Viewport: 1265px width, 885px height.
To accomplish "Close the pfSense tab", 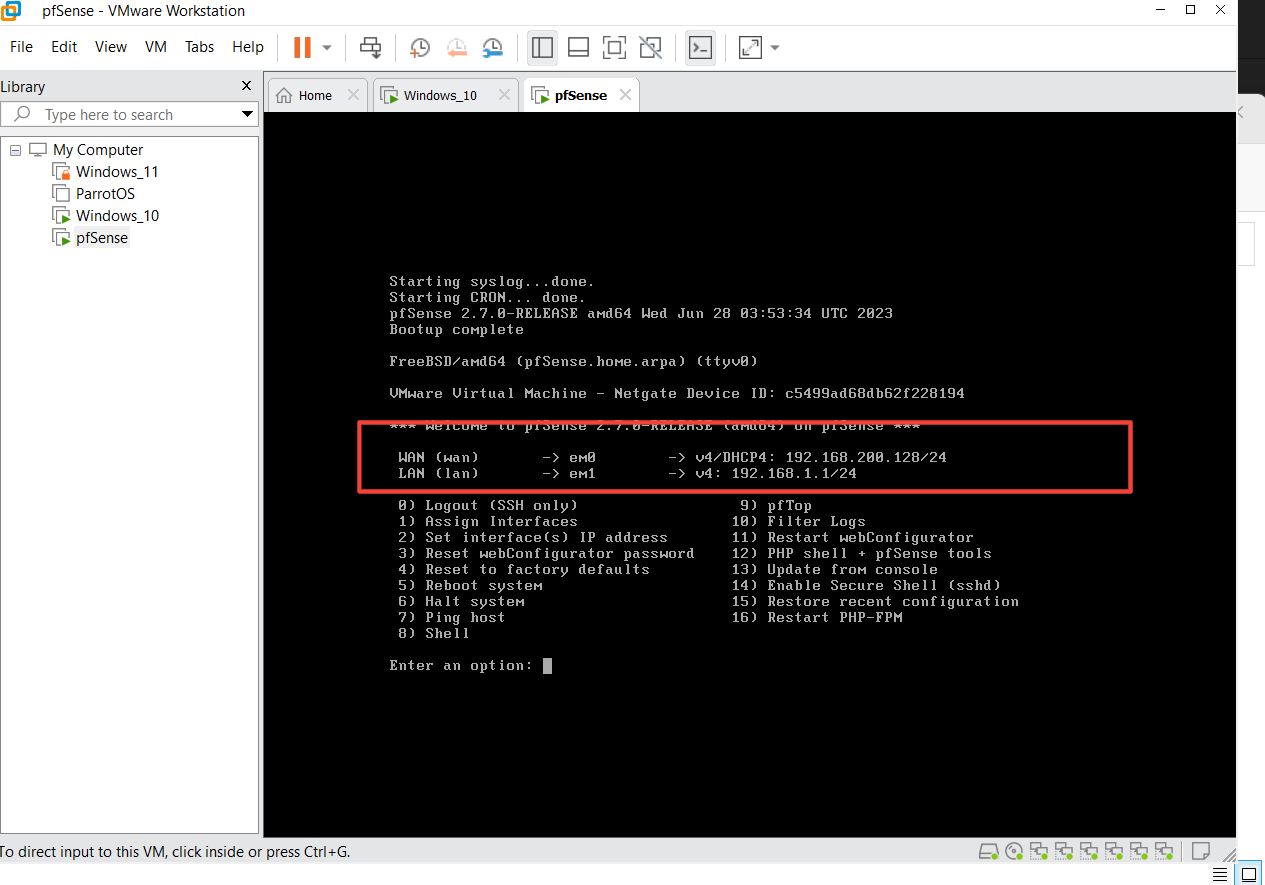I will tap(625, 95).
